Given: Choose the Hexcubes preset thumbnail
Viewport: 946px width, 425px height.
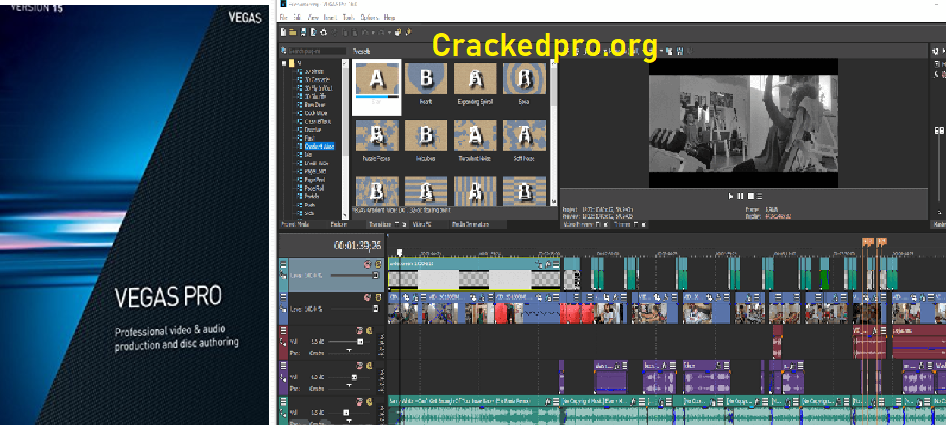Looking at the screenshot, I should 426,135.
